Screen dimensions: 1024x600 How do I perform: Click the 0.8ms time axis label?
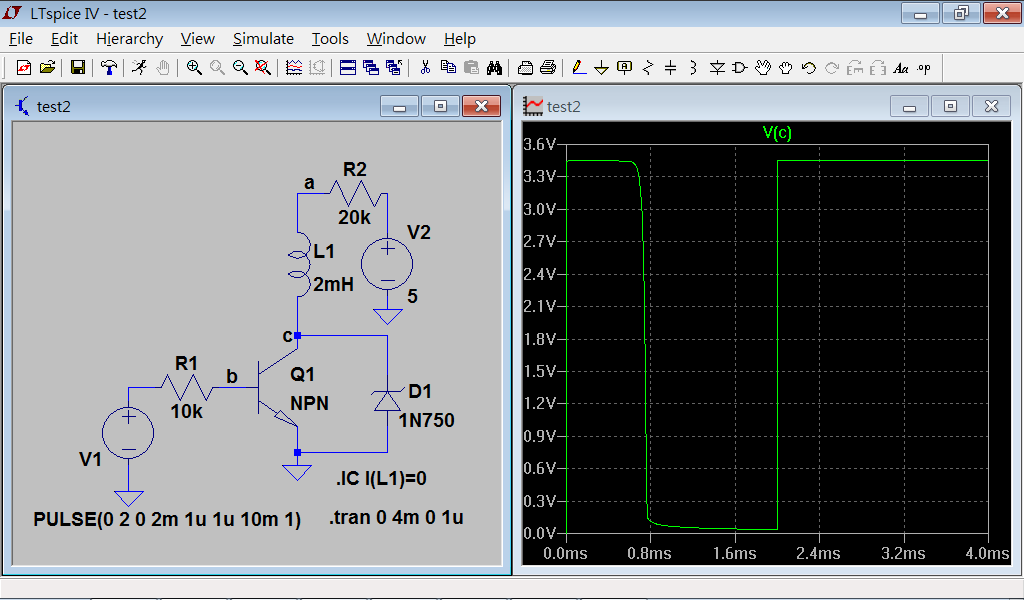pyautogui.click(x=649, y=553)
